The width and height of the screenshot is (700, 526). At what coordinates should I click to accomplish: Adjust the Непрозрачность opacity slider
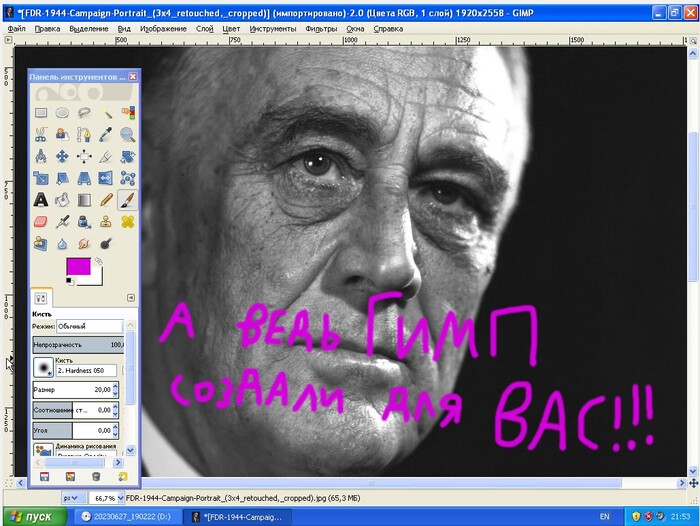[78, 345]
